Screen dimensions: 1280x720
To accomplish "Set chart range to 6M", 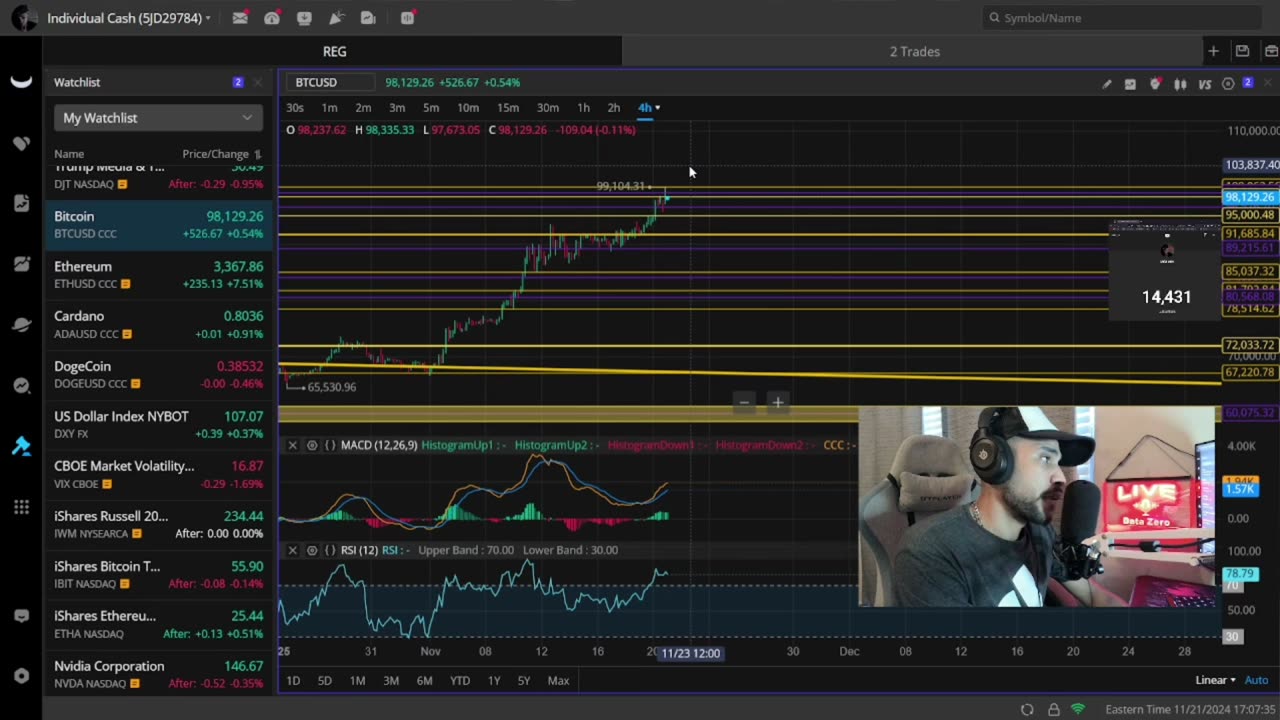I will pos(424,681).
